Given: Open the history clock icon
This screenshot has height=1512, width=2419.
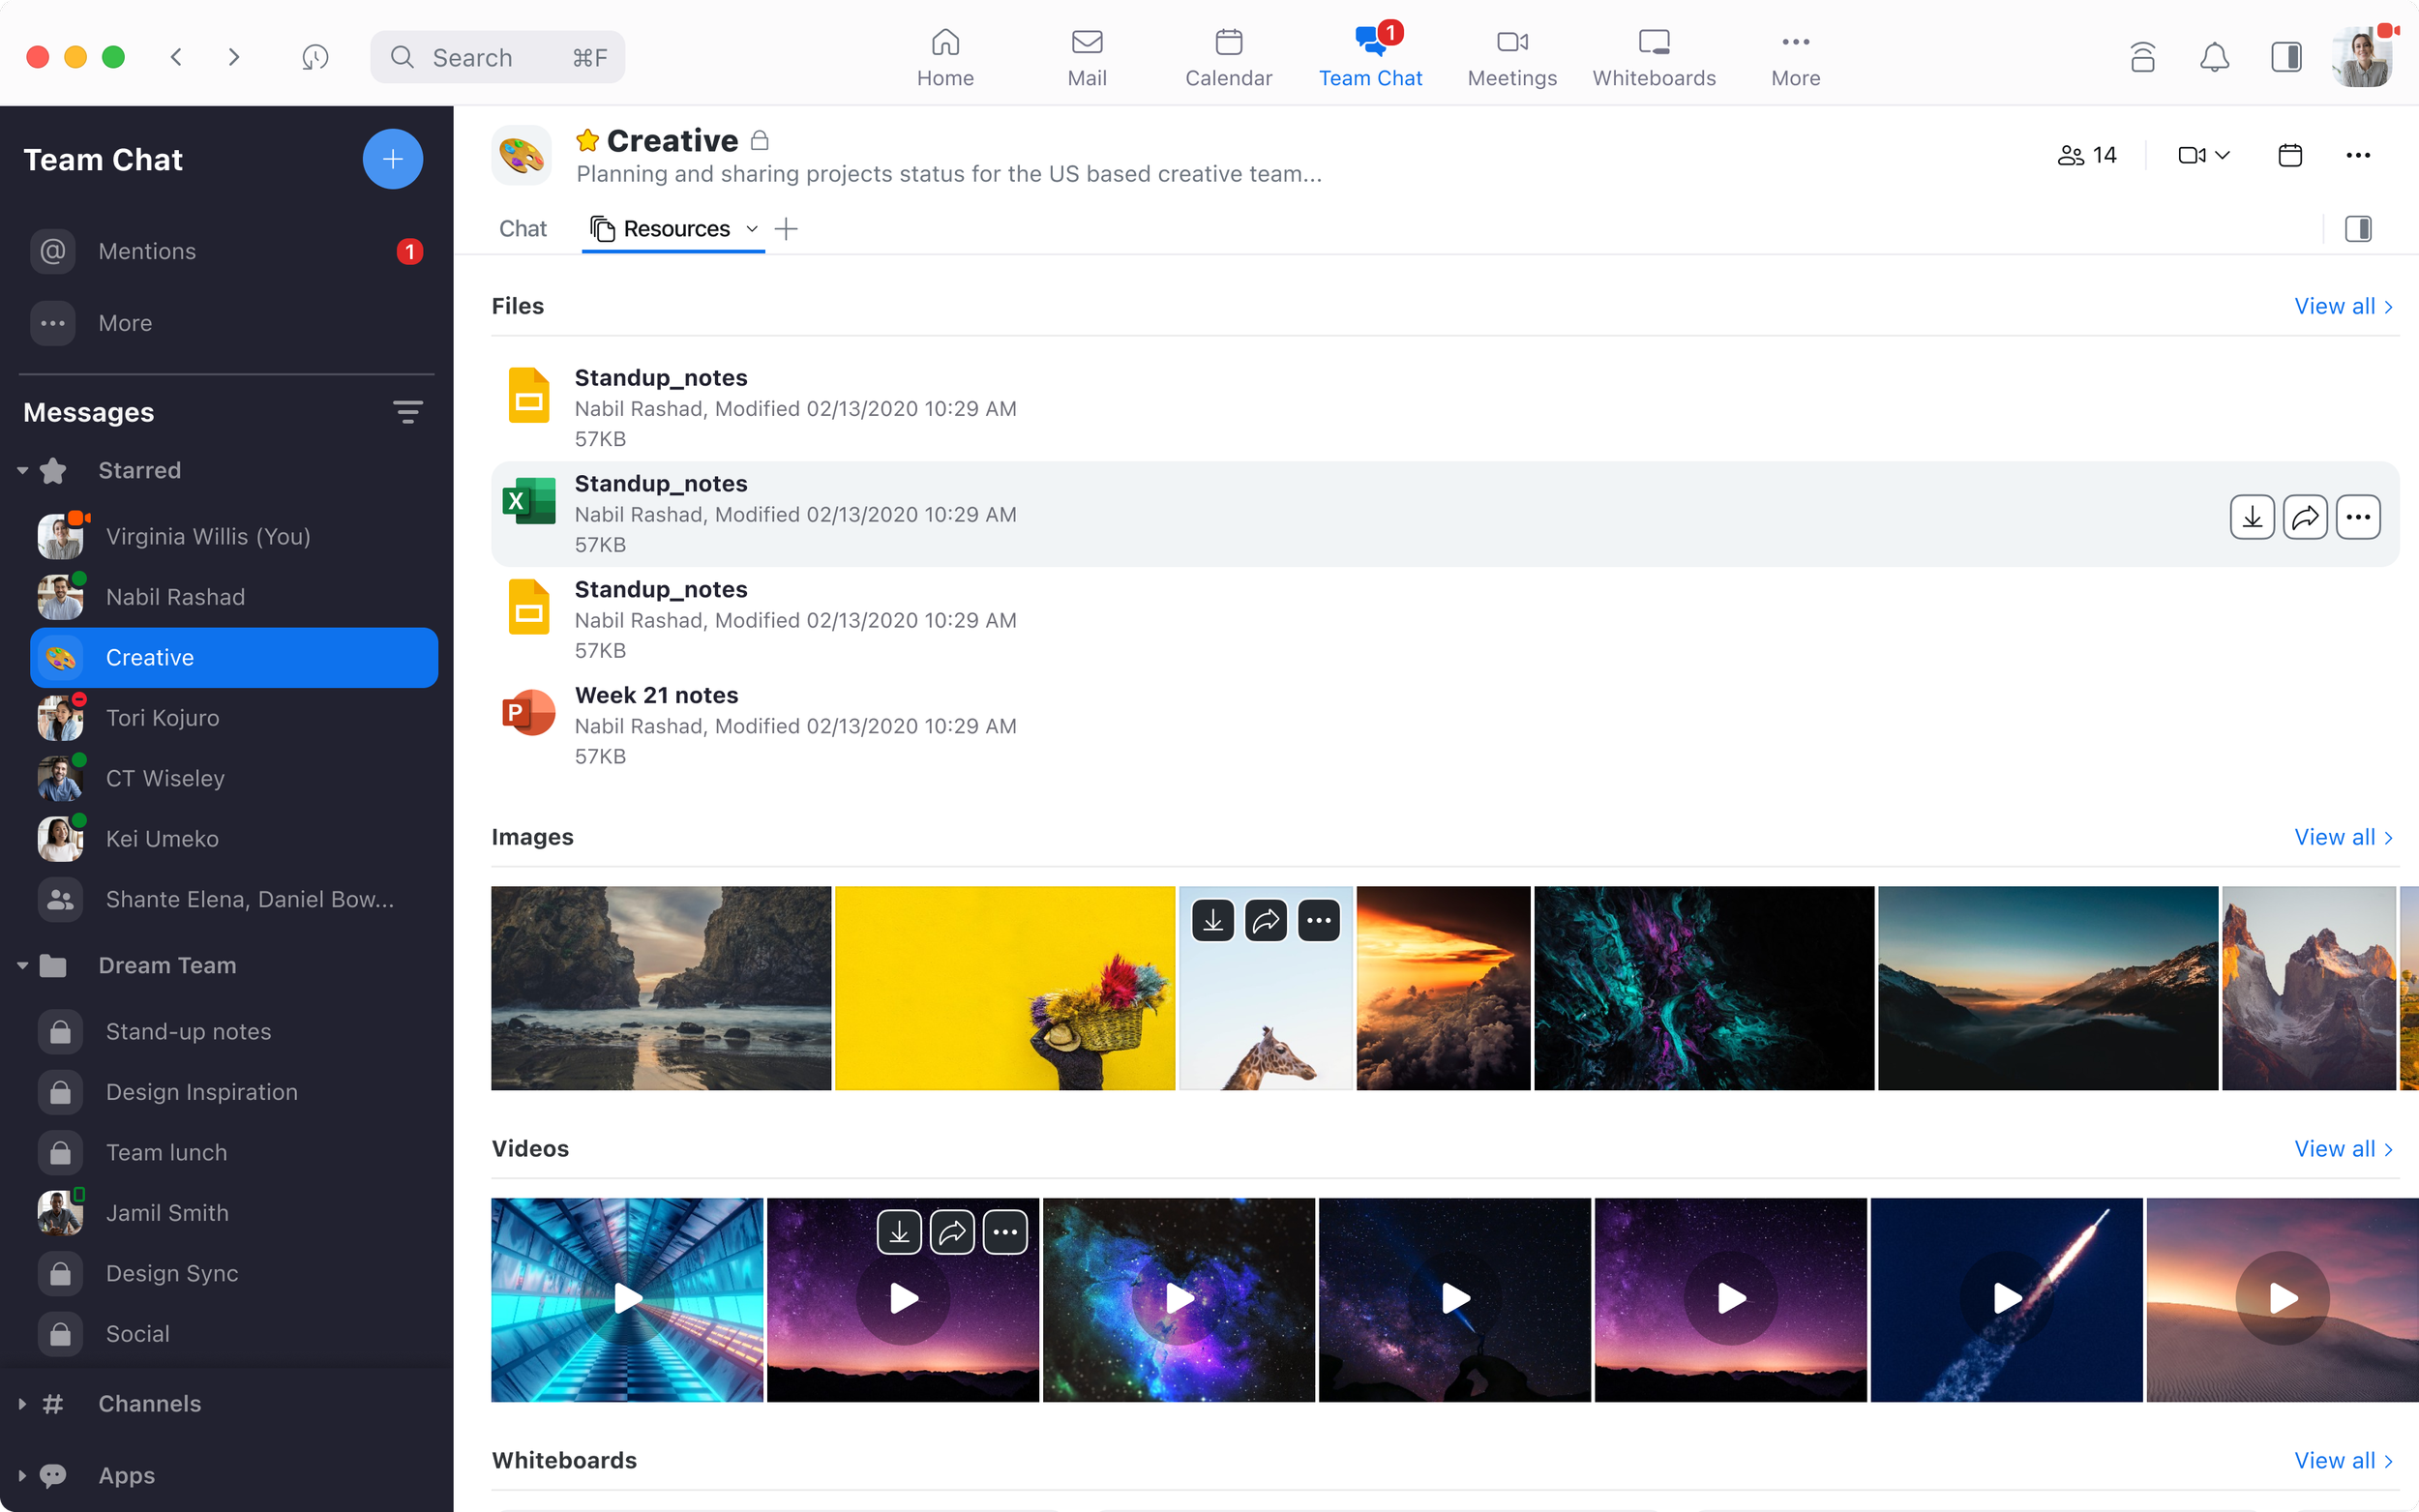Looking at the screenshot, I should point(315,57).
